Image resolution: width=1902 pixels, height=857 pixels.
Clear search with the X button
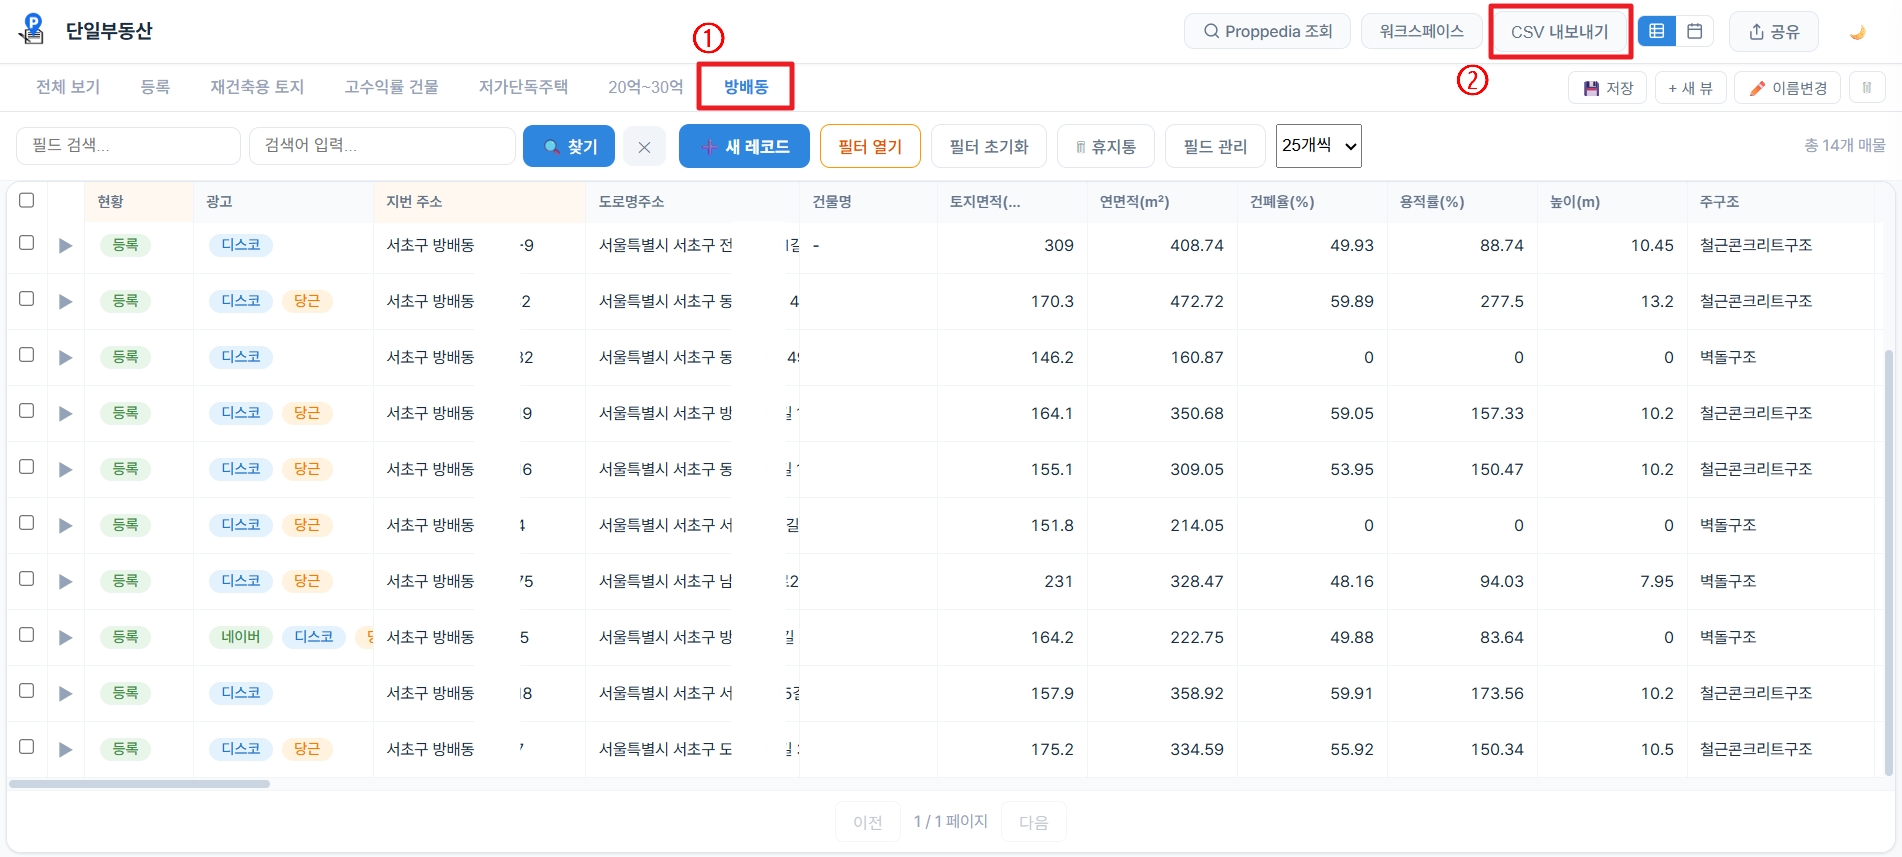coord(644,147)
